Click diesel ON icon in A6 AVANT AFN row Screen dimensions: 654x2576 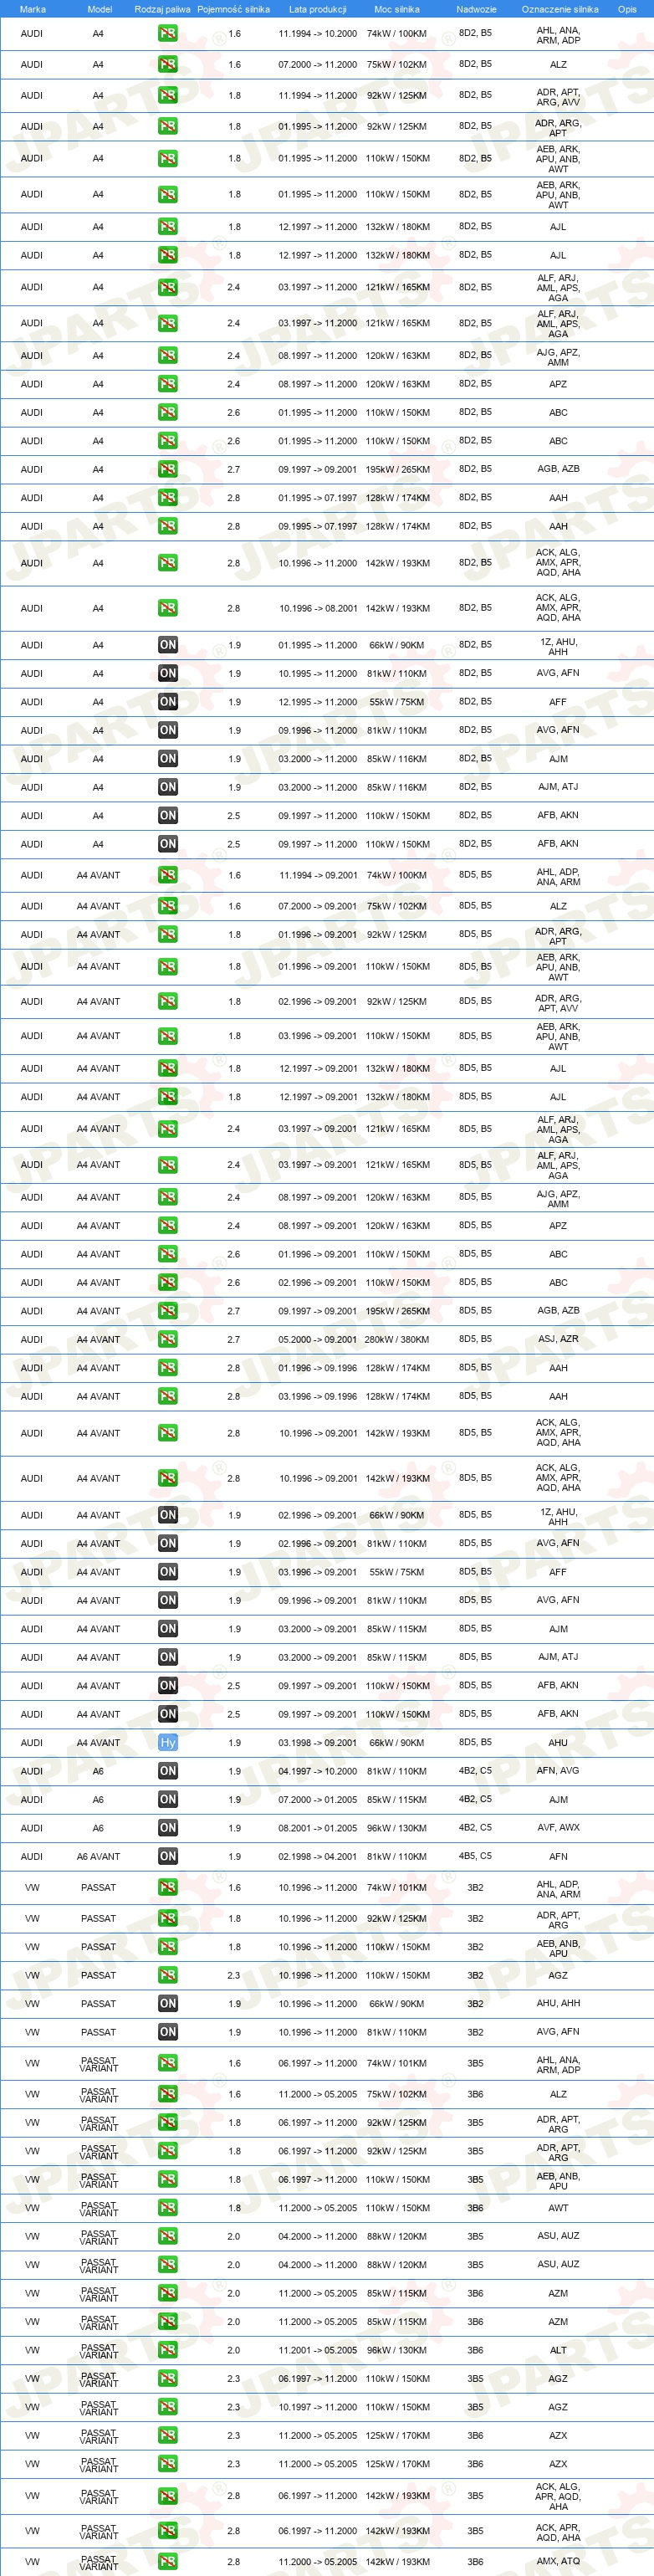(x=167, y=1857)
